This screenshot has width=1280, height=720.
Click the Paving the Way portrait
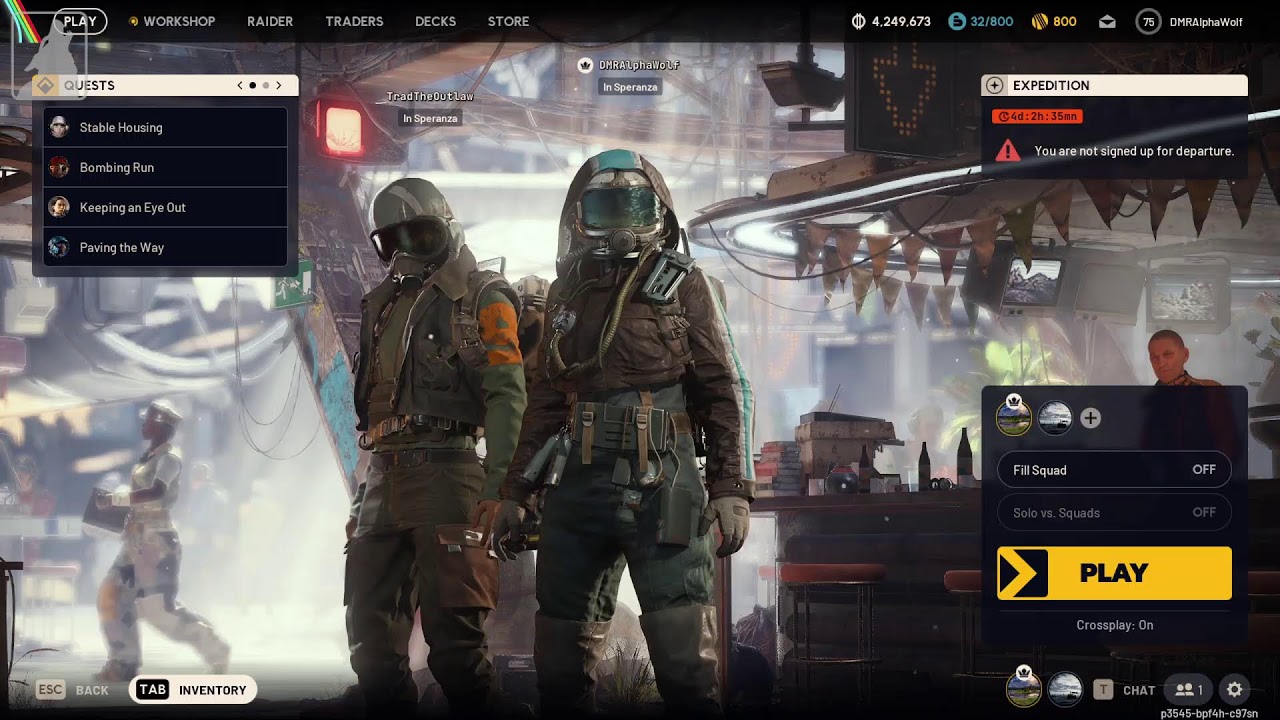(59, 247)
